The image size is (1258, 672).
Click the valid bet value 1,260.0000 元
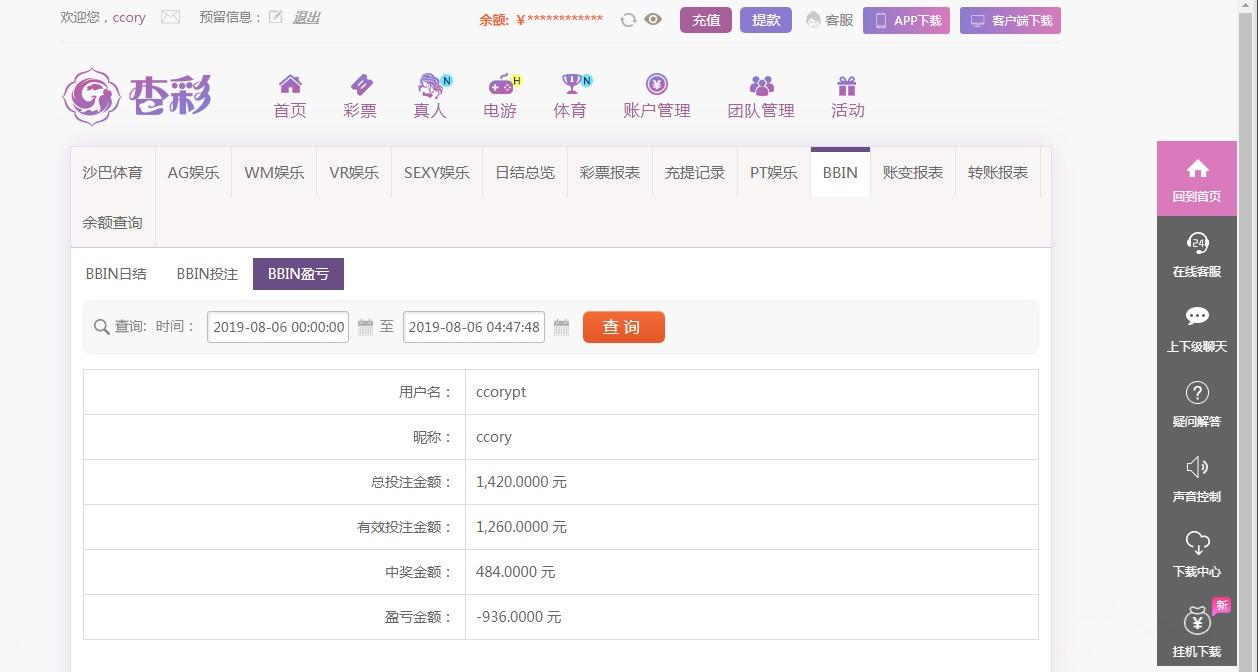[521, 527]
